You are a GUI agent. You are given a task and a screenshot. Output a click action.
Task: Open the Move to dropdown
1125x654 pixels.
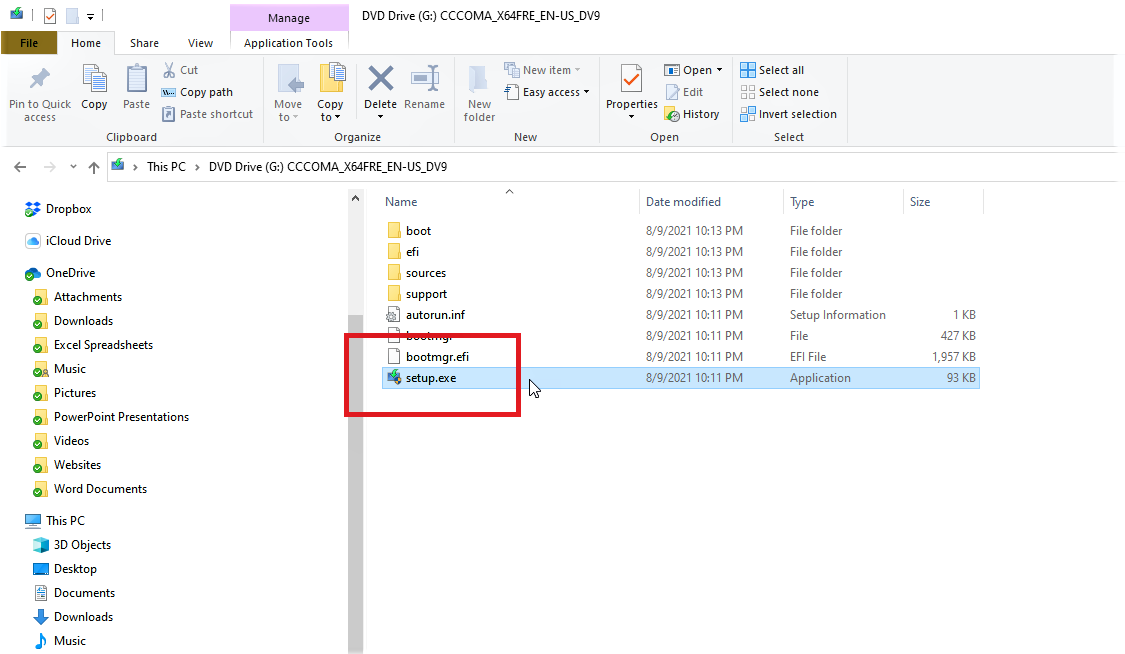(288, 95)
